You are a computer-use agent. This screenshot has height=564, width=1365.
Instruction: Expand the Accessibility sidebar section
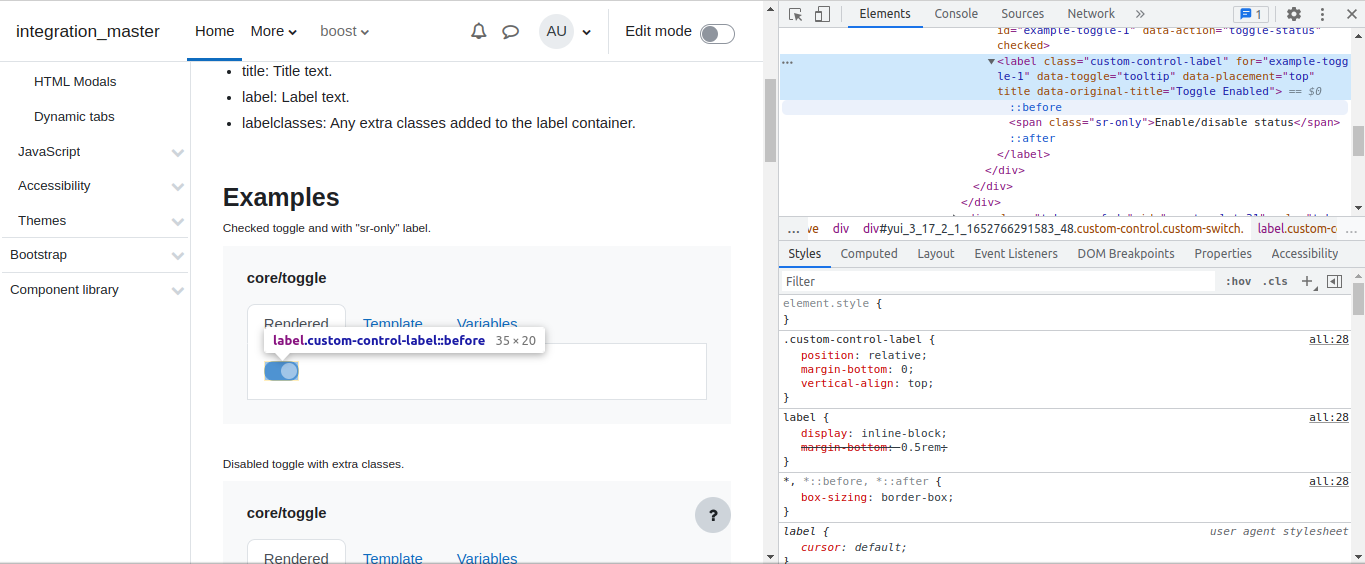178,187
